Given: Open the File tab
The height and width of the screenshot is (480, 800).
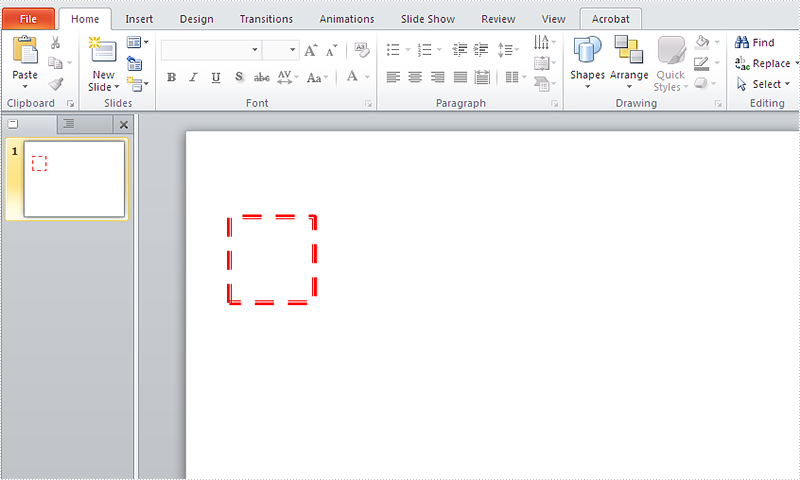Looking at the screenshot, I should [28, 19].
